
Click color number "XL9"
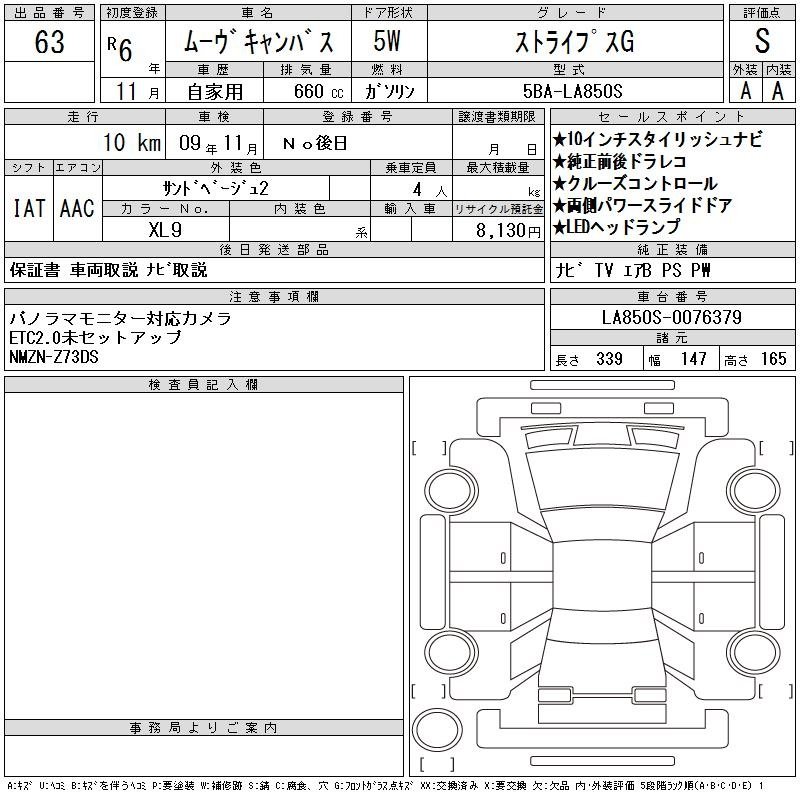coord(165,230)
